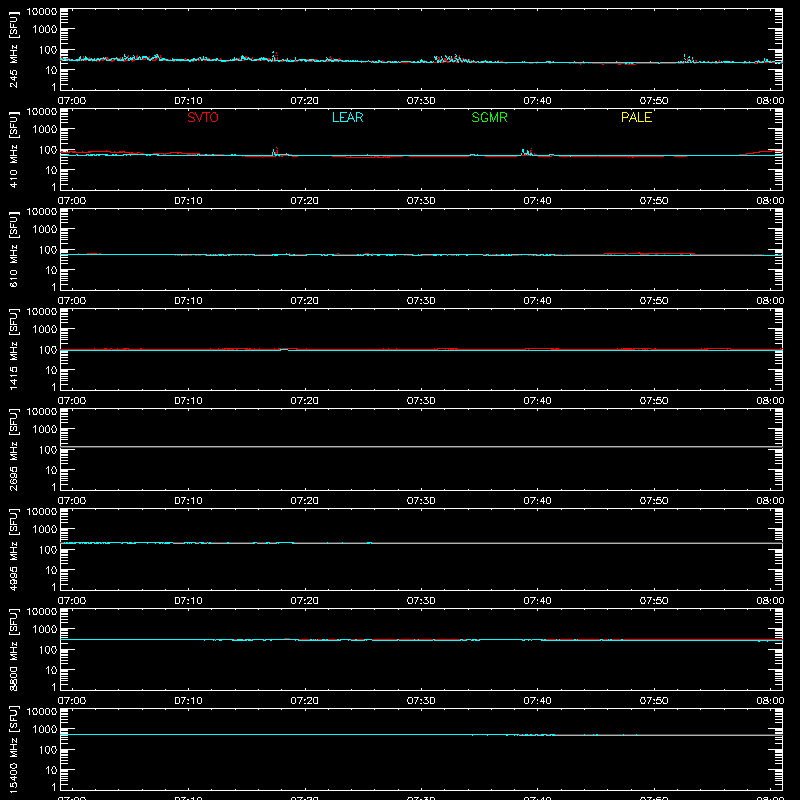Viewport: 800px width, 800px height.
Task: Click the 1000 tick of the 410 MHz panel
Action: pyautogui.click(x=45, y=130)
